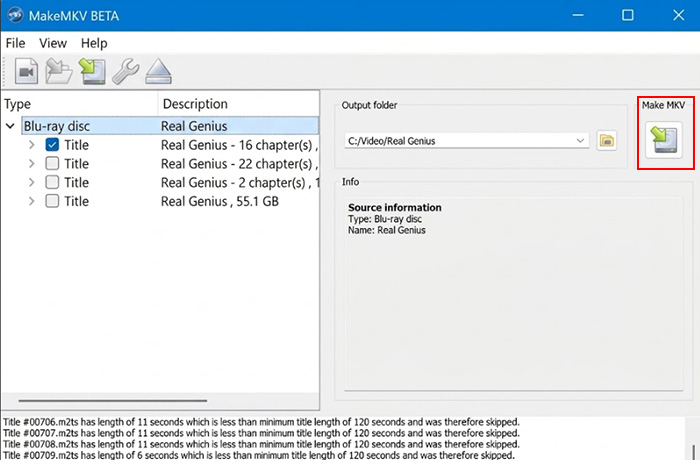Maximize the MakeMKV window

628,15
